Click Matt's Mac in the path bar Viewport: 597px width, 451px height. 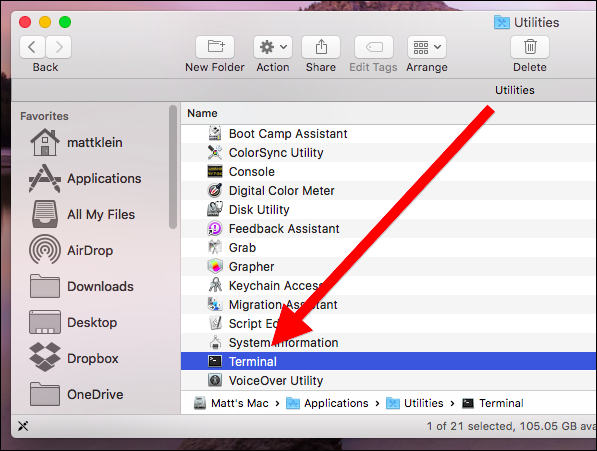(x=231, y=403)
